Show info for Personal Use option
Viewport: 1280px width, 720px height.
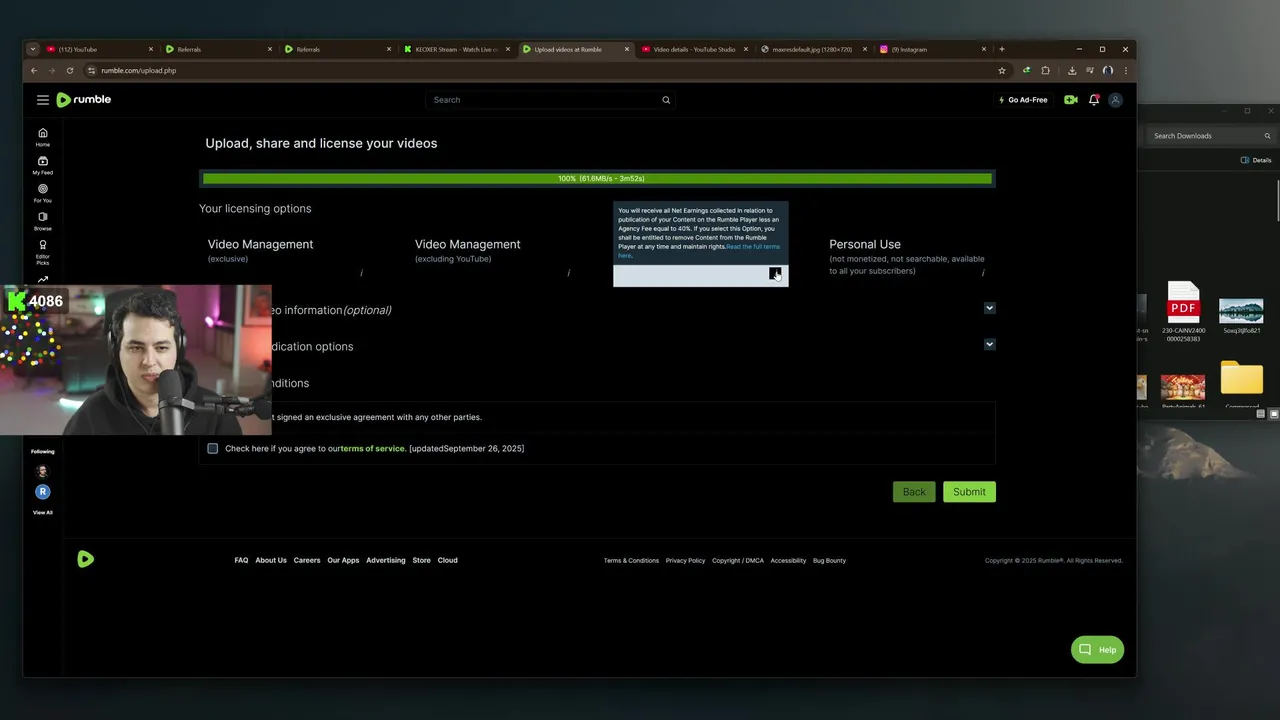point(983,273)
